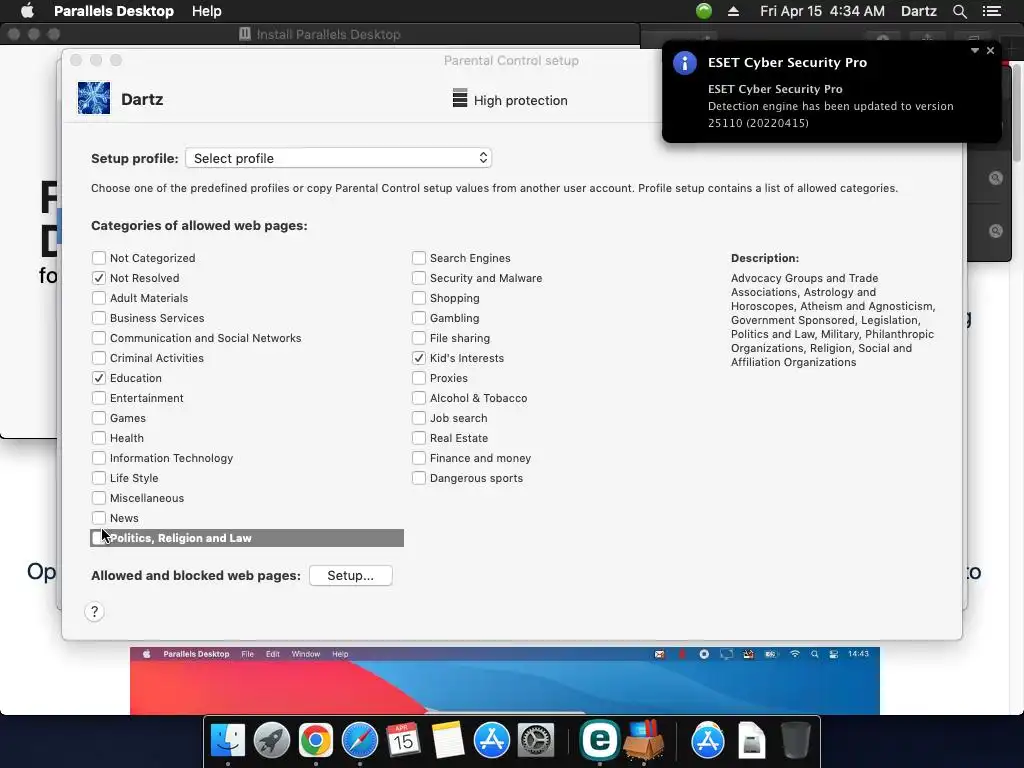Open ESET Cyber Security dock icon
This screenshot has height=768, width=1024.
(x=599, y=741)
